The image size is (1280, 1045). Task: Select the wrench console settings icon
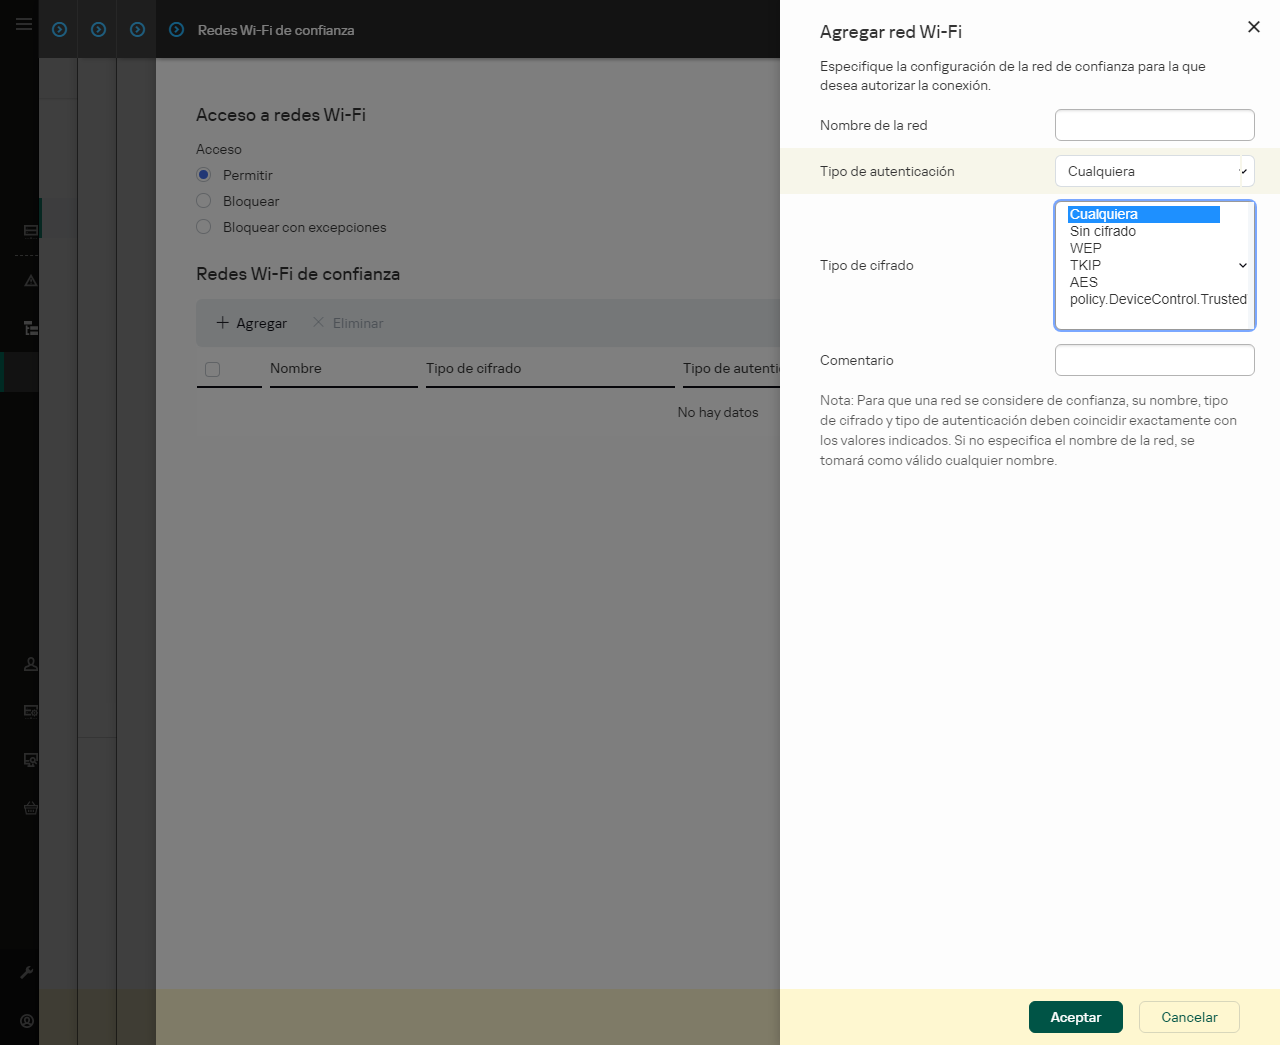point(31,972)
